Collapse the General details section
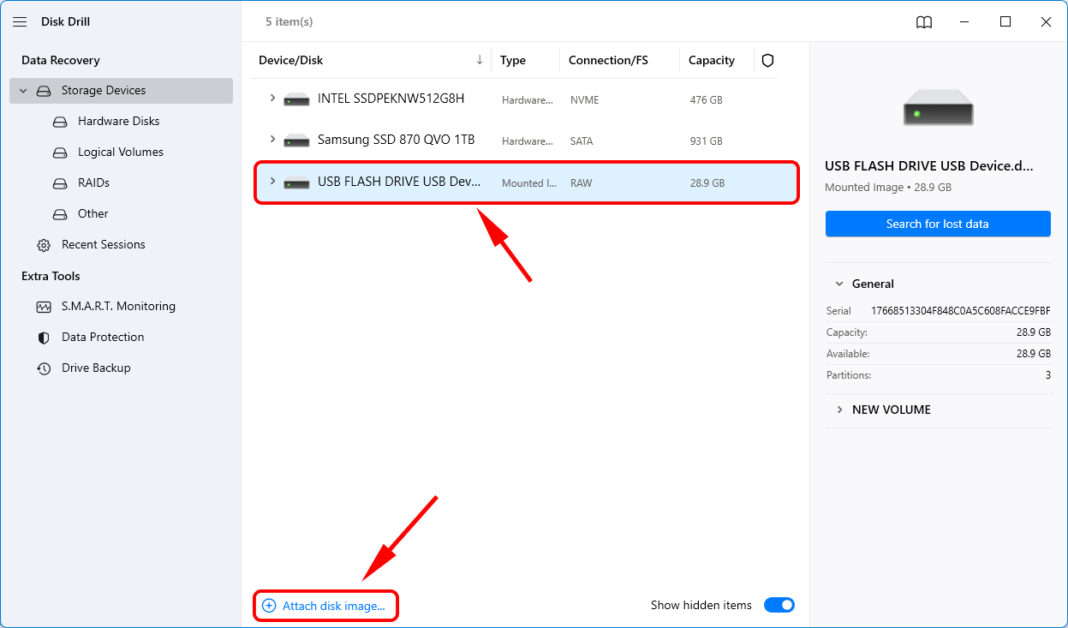 (x=837, y=284)
